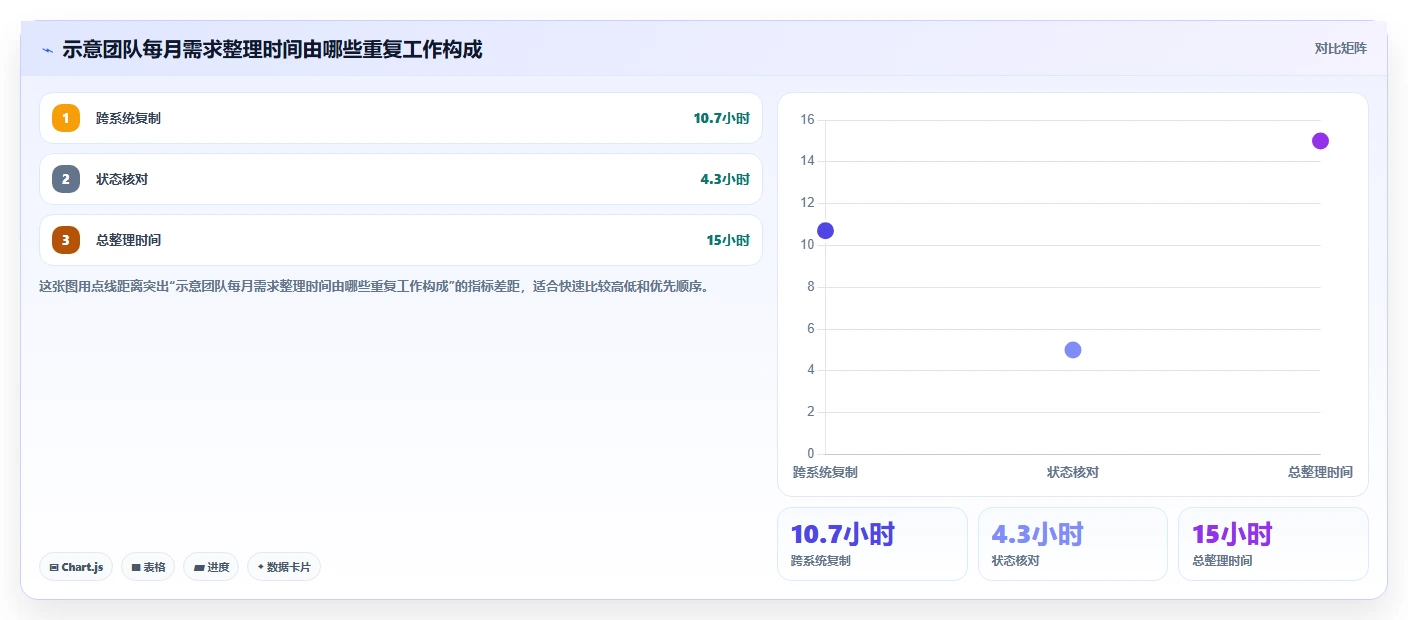Click the y-axis tick label 2
The image size is (1408, 620).
coord(811,412)
